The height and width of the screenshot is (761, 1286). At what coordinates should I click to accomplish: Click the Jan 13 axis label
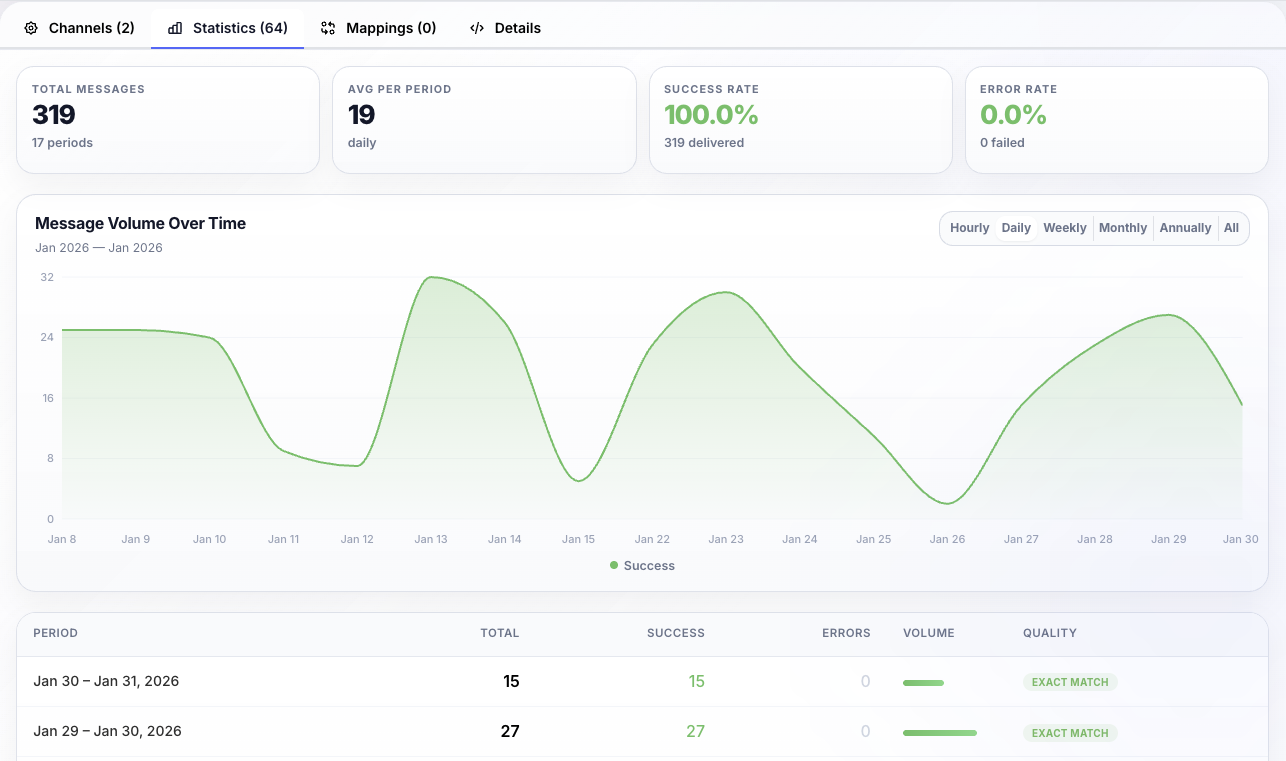coord(431,539)
